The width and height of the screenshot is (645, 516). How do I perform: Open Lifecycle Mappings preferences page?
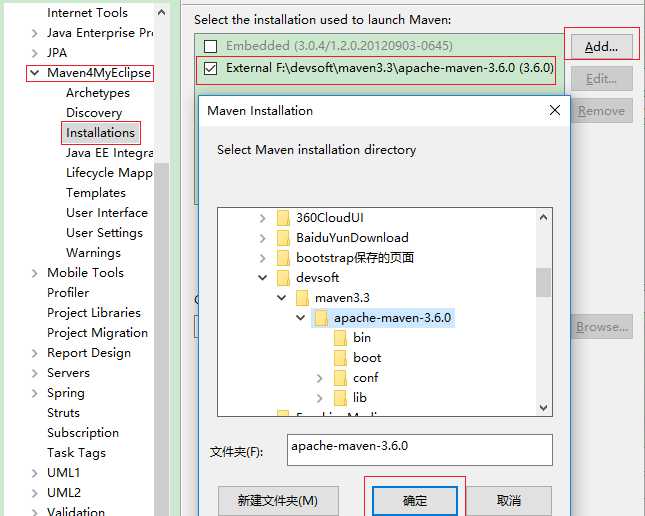pyautogui.click(x=109, y=173)
